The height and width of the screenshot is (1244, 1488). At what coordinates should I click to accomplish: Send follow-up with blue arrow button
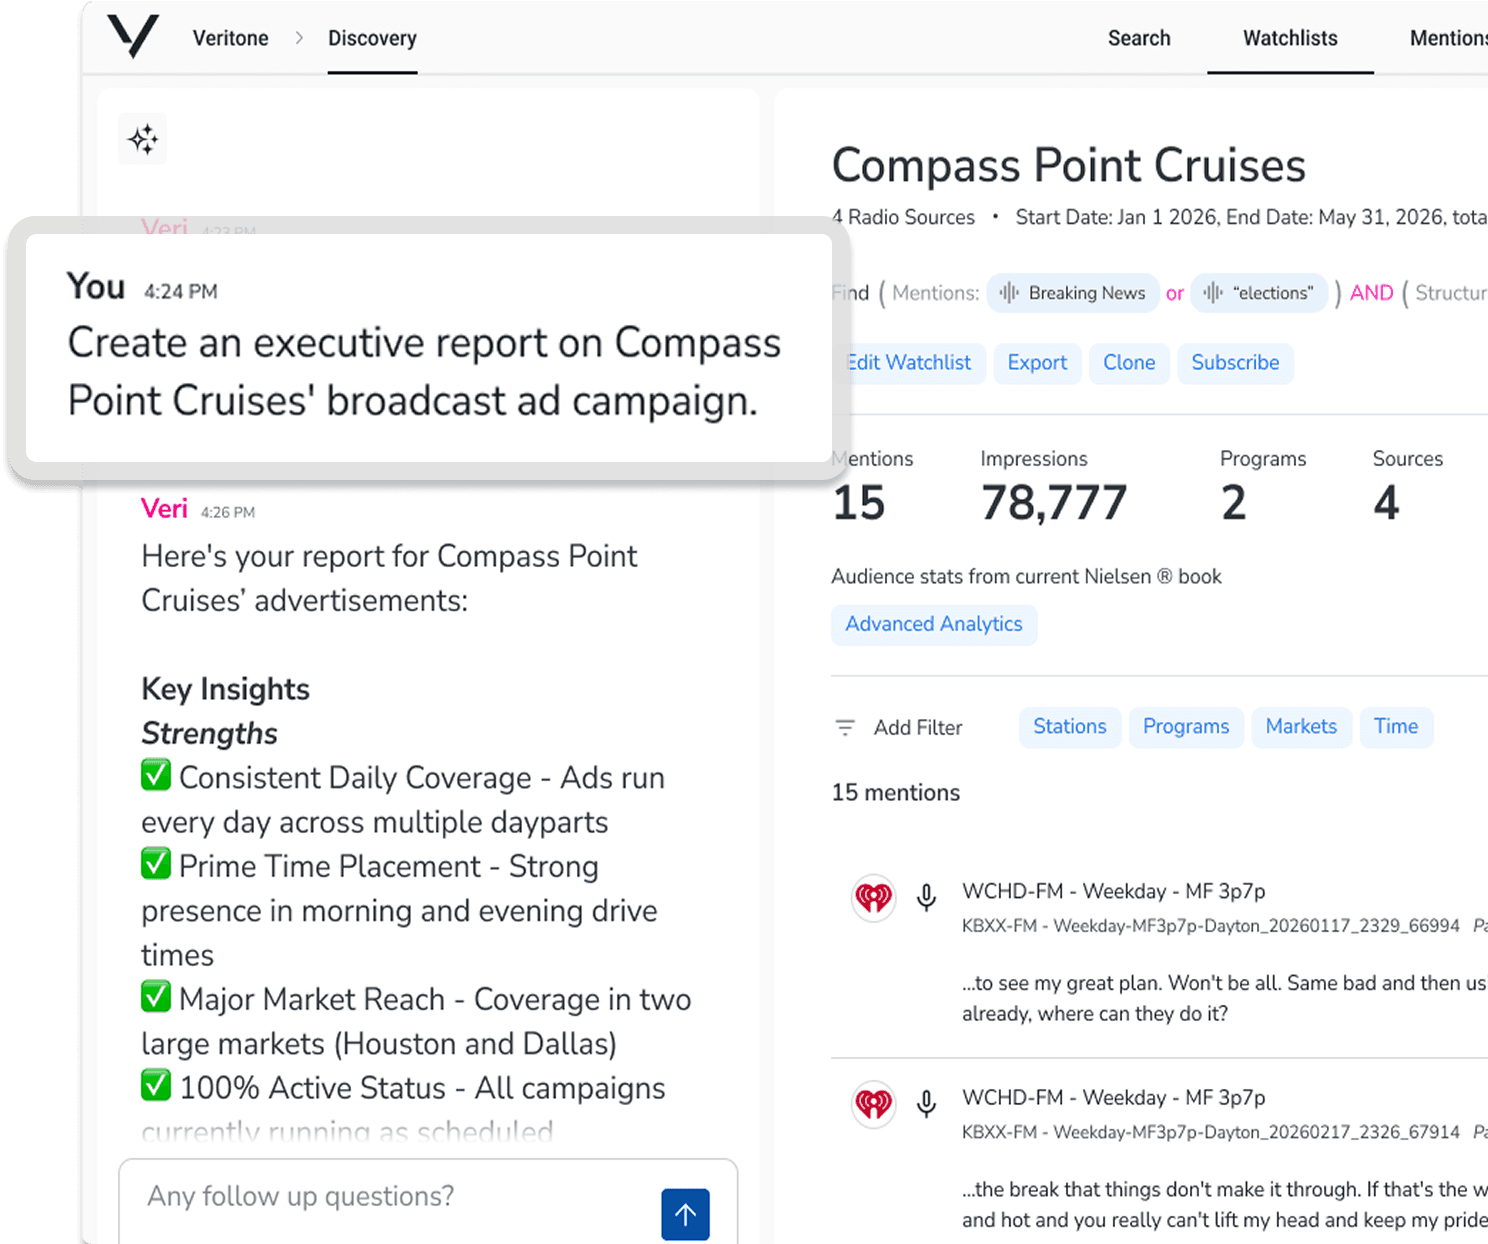(685, 1214)
